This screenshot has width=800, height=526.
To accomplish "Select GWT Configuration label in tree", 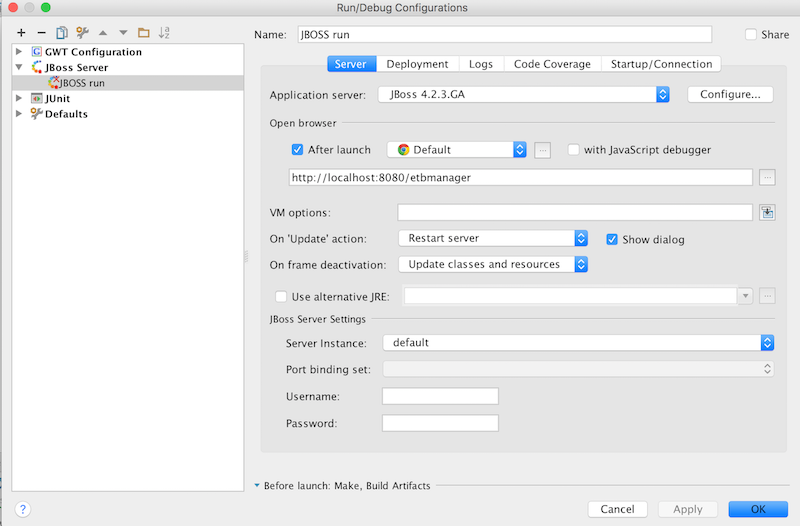I will [93, 52].
